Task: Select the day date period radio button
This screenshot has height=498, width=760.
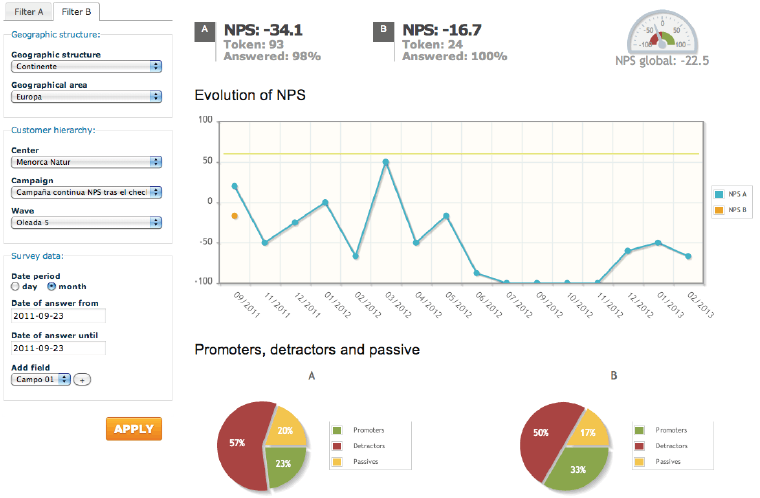Action: tap(16, 287)
